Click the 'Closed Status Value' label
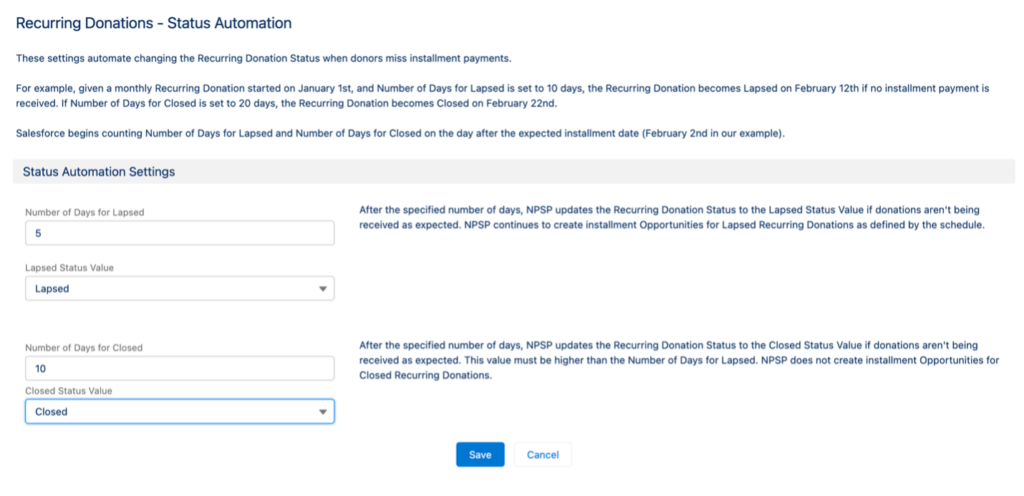The image size is (1024, 496). click(70, 391)
